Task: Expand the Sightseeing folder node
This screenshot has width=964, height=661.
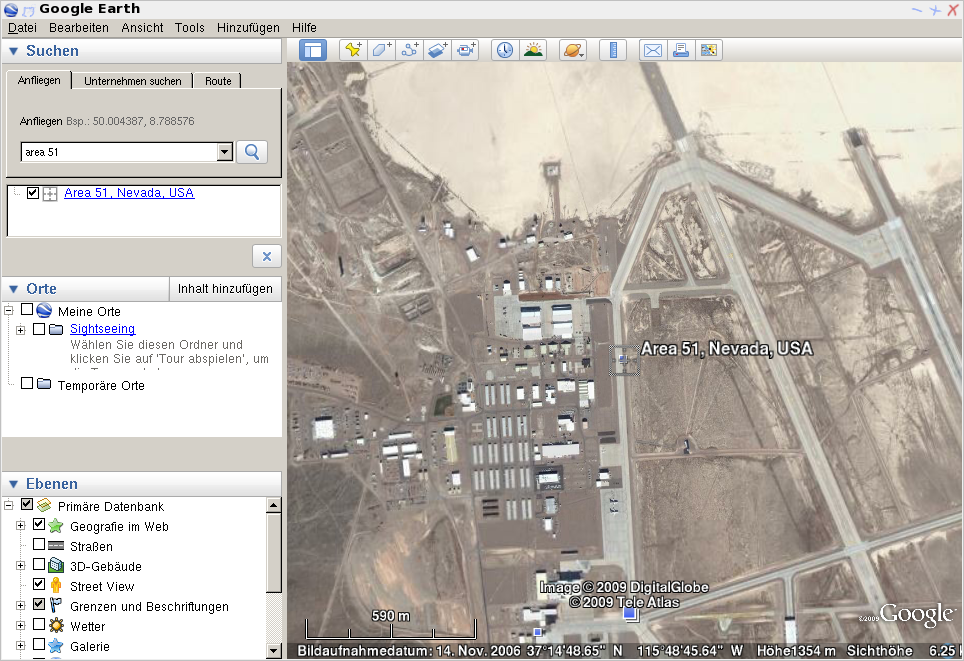Action: point(20,330)
